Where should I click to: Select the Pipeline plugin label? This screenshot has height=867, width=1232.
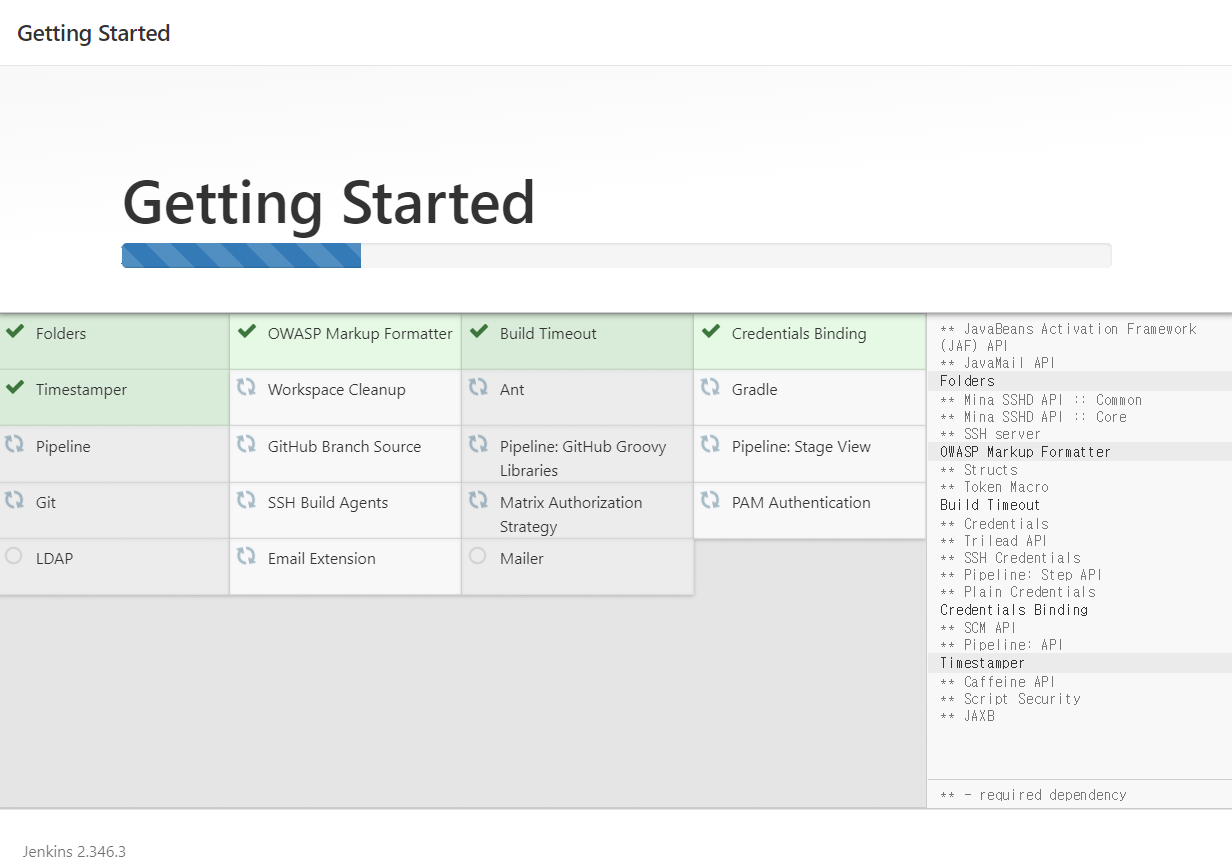63,447
